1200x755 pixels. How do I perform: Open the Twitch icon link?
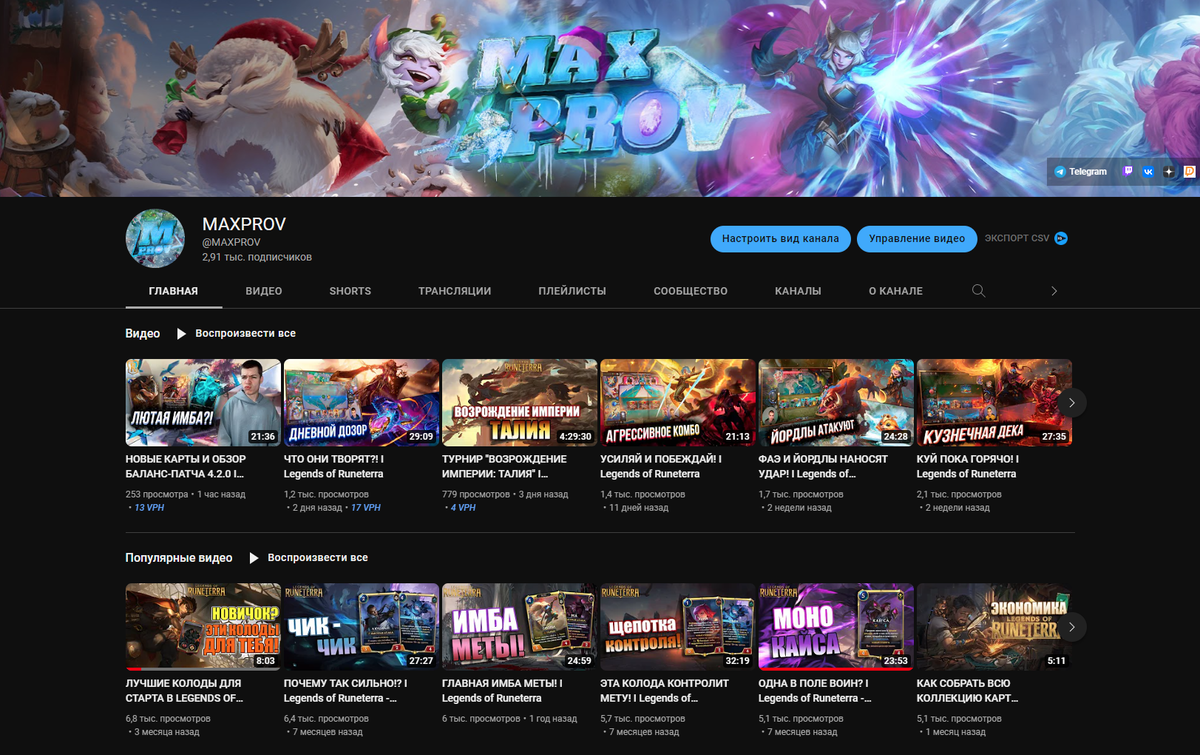(x=1129, y=171)
